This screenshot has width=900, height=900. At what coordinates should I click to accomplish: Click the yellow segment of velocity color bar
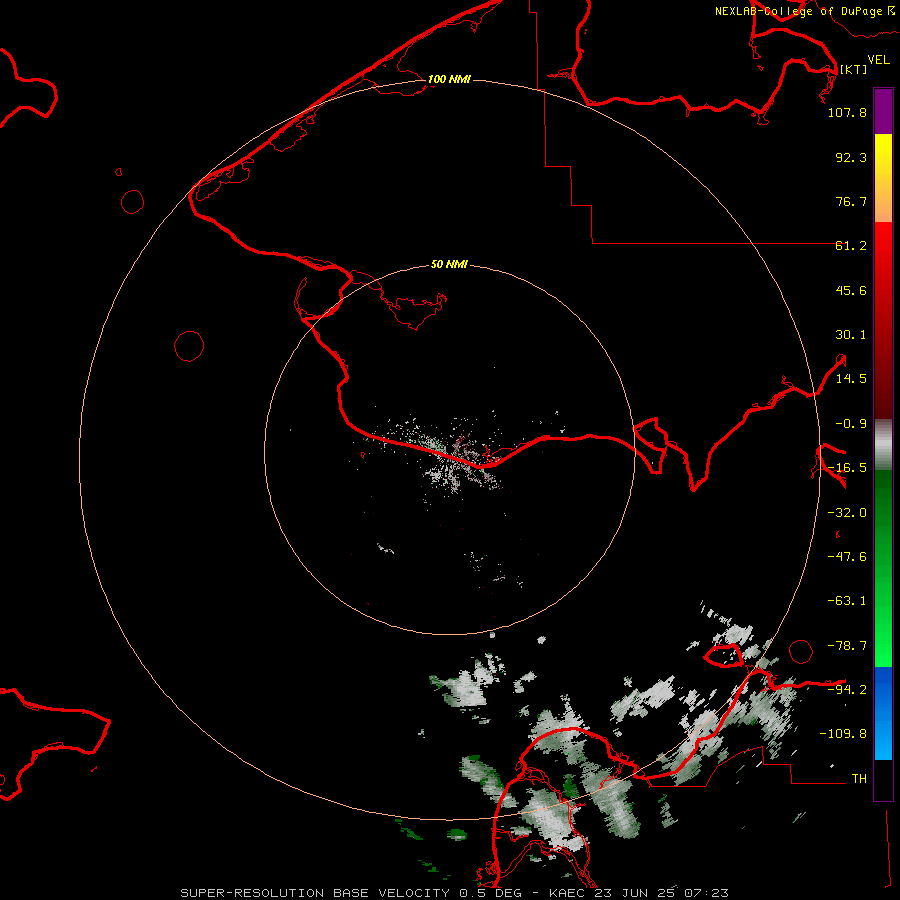tap(883, 178)
